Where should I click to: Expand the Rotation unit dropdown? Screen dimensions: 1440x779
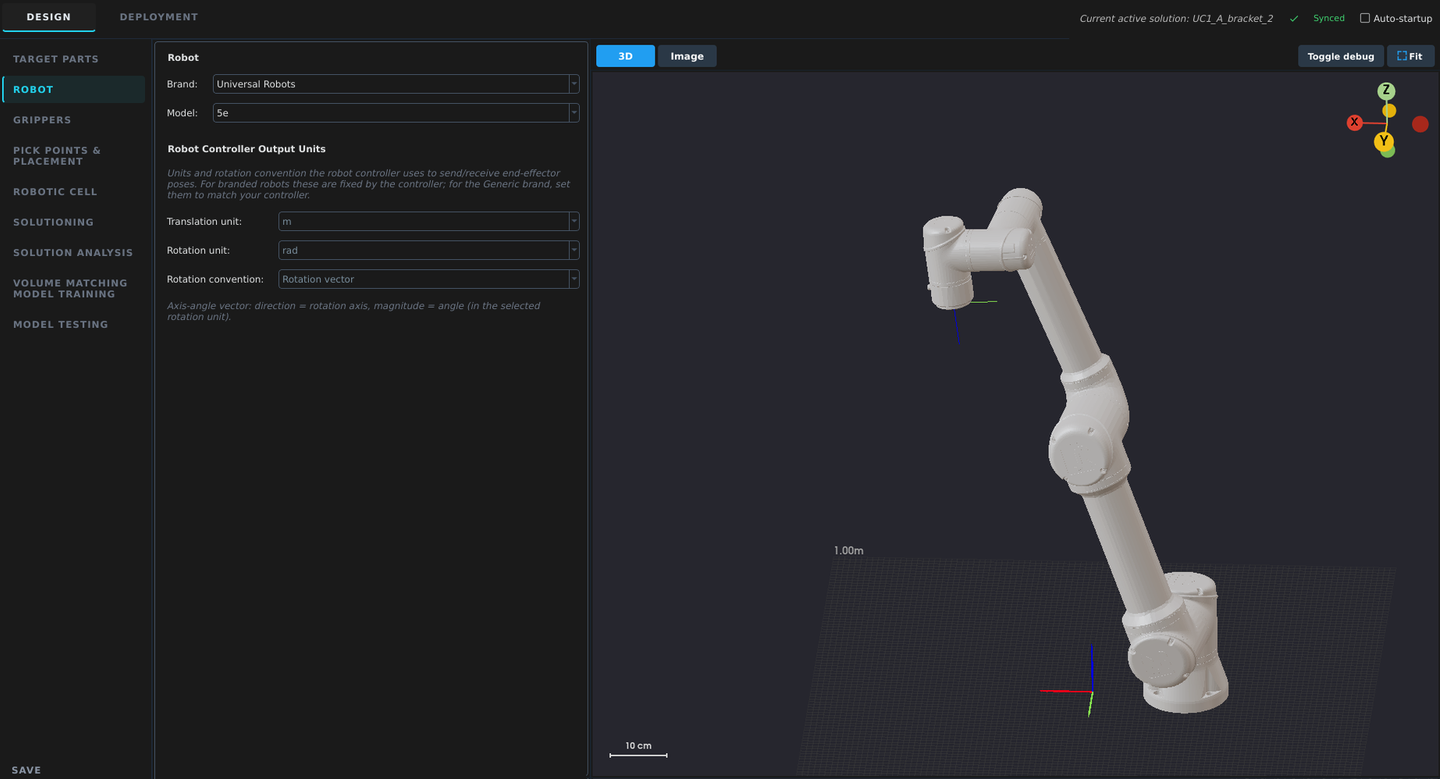coord(429,250)
